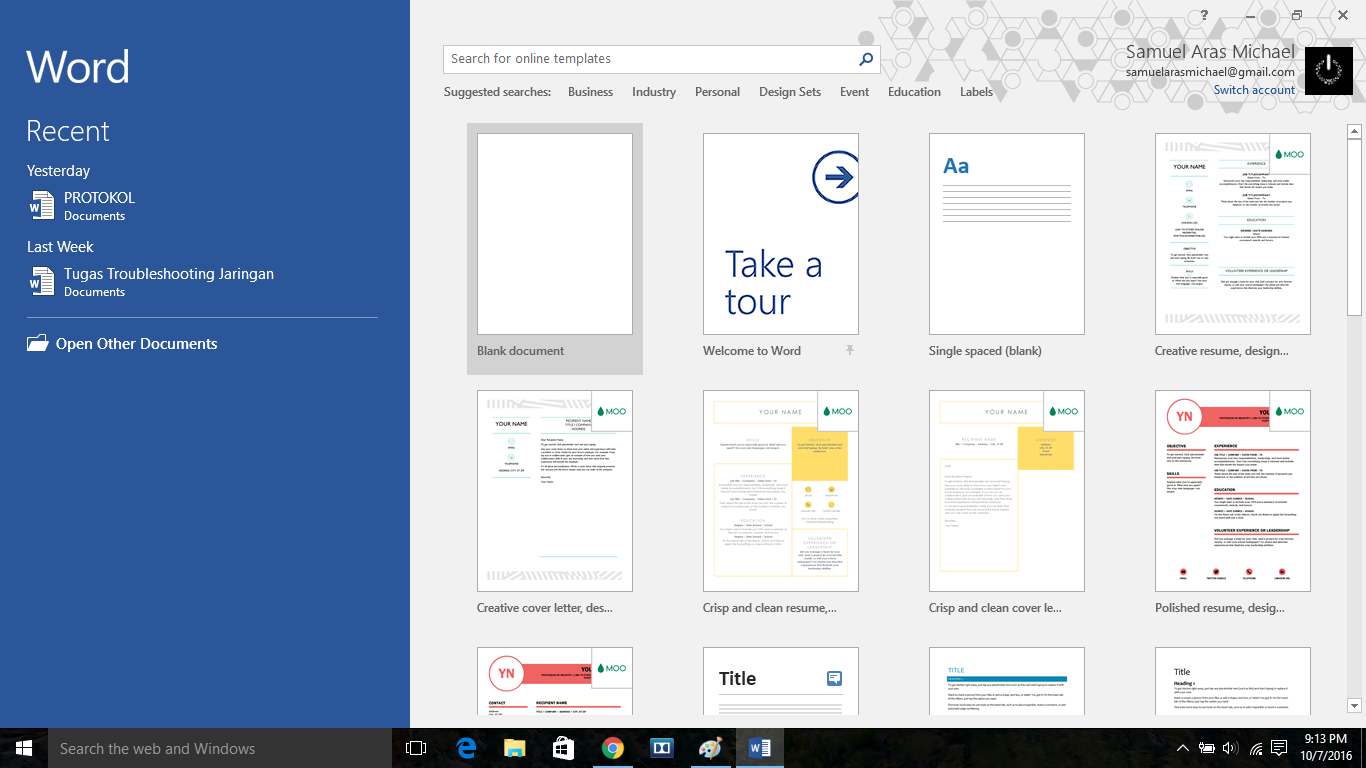Viewport: 1366px width, 768px height.
Task: Choose the Polished resume template thumbnail
Action: (1233, 491)
